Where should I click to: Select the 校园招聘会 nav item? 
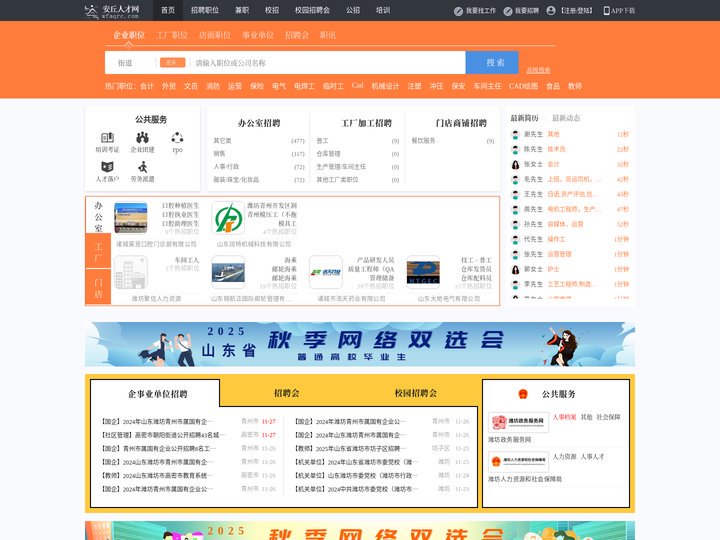(312, 10)
